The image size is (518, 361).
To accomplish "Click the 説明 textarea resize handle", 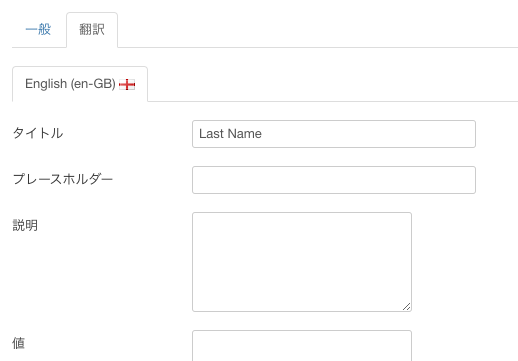I will point(406,307).
